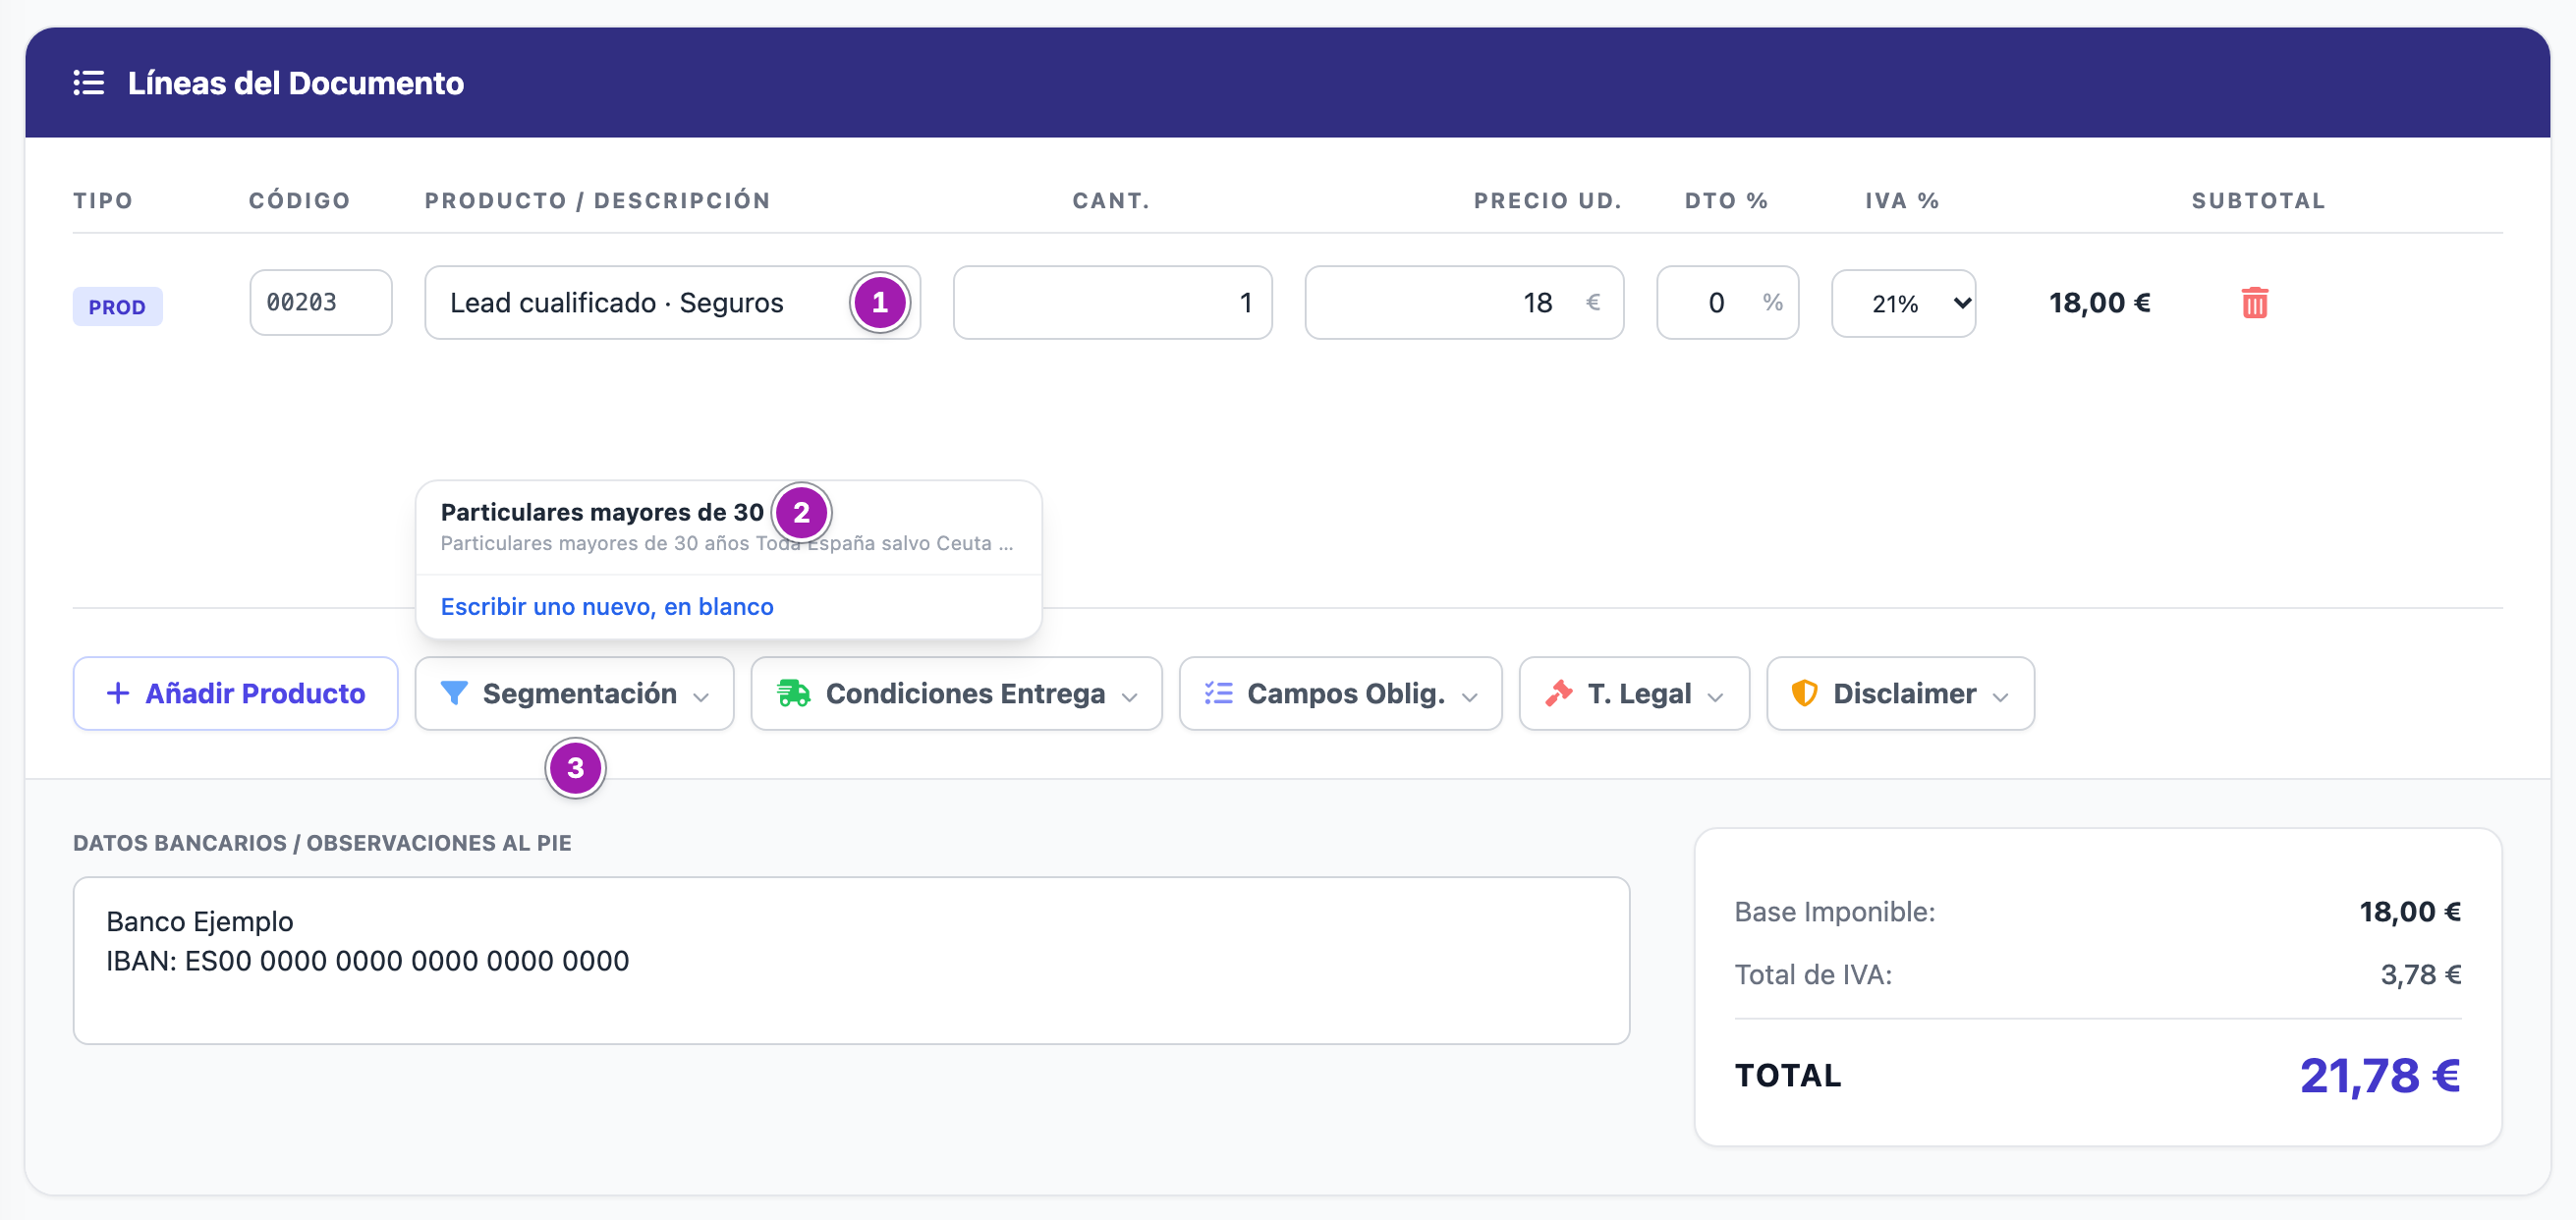Viewport: 2576px width, 1220px height.
Task: Click the SUBTOTAL column header
Action: coord(2258,200)
